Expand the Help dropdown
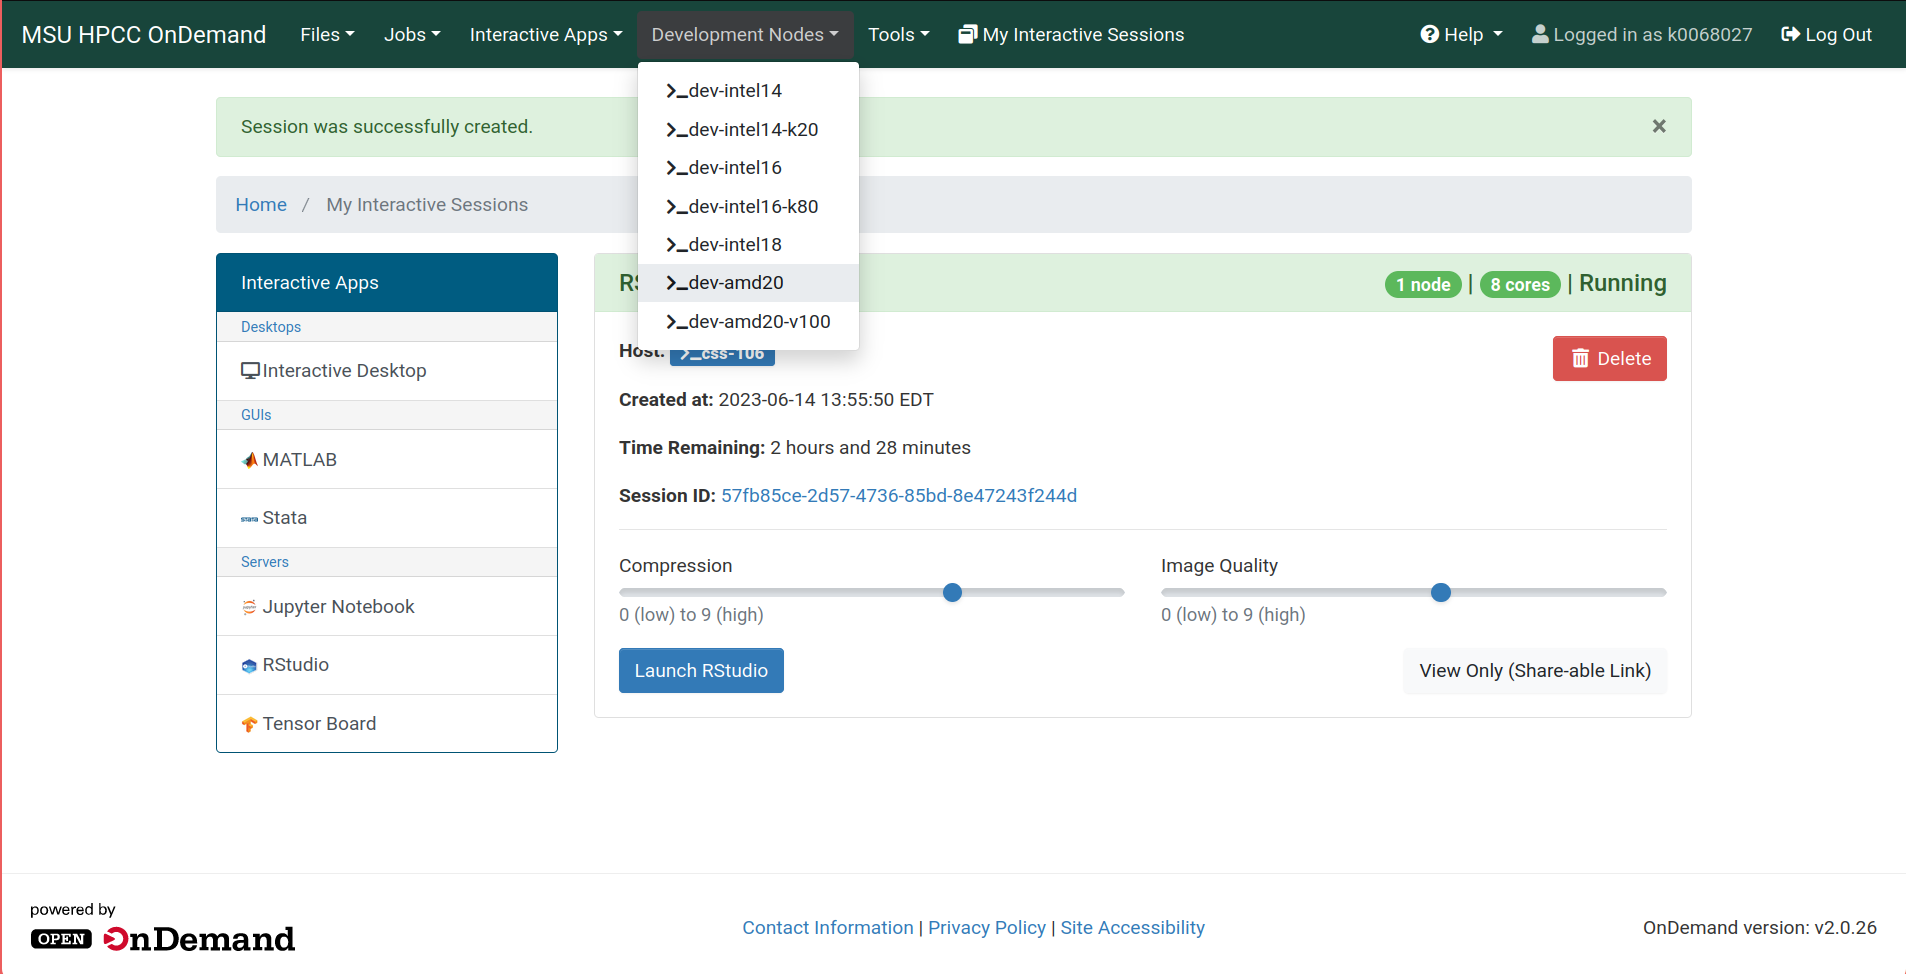The image size is (1906, 974). click(x=1462, y=34)
